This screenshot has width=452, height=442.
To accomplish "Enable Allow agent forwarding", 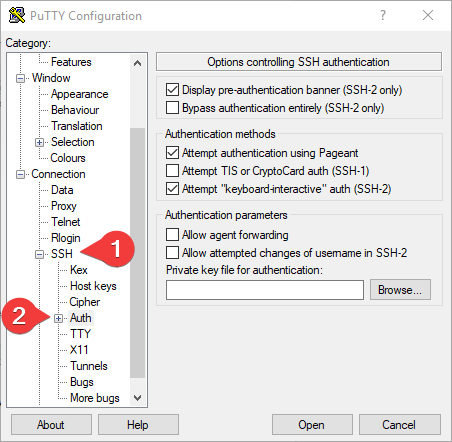I will [x=172, y=234].
